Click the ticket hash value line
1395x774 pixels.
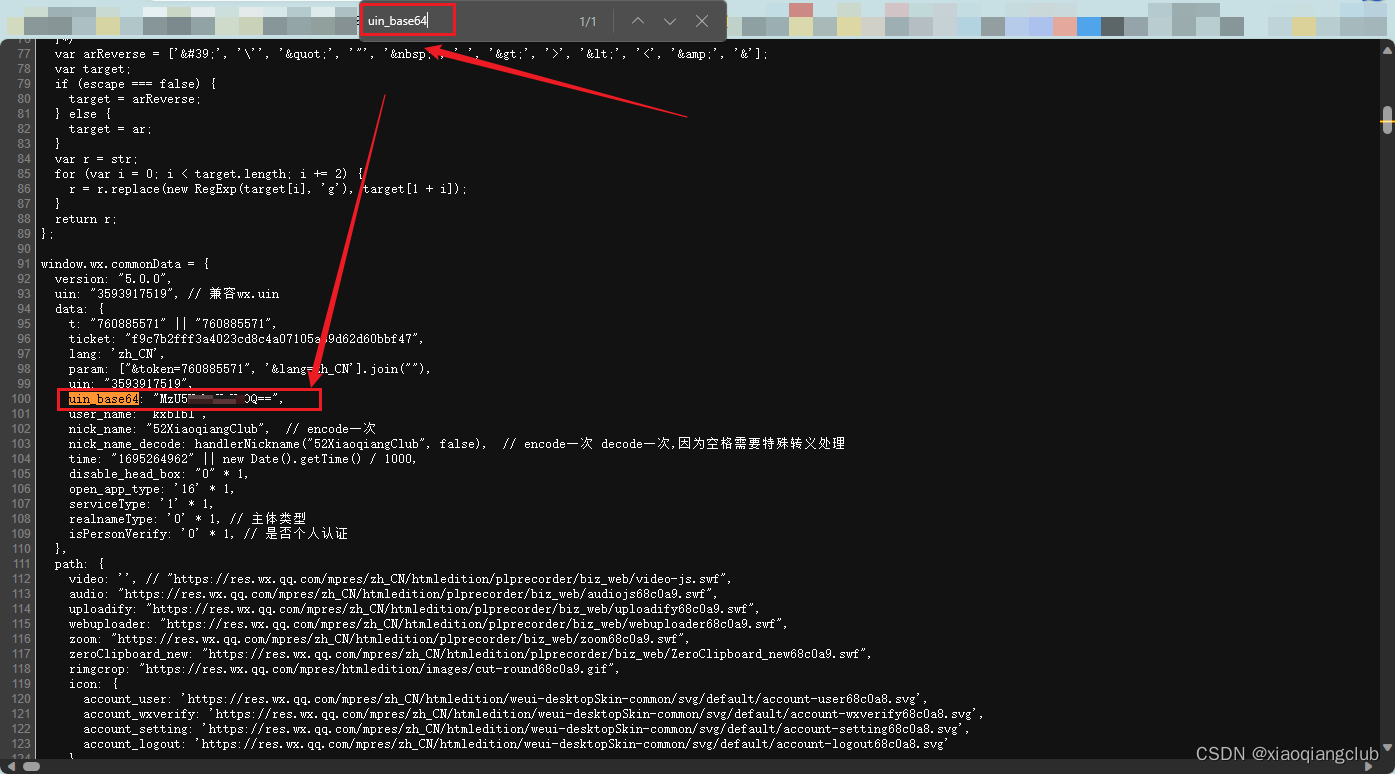click(x=247, y=339)
